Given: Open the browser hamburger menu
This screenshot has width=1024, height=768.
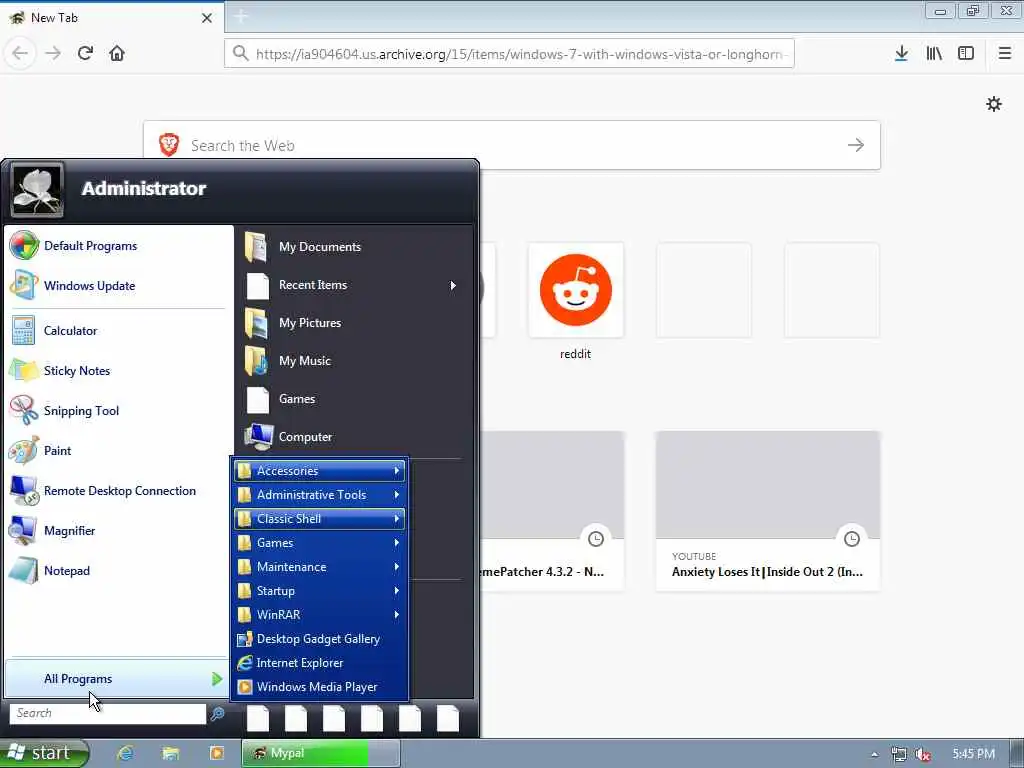Looking at the screenshot, I should point(1005,53).
